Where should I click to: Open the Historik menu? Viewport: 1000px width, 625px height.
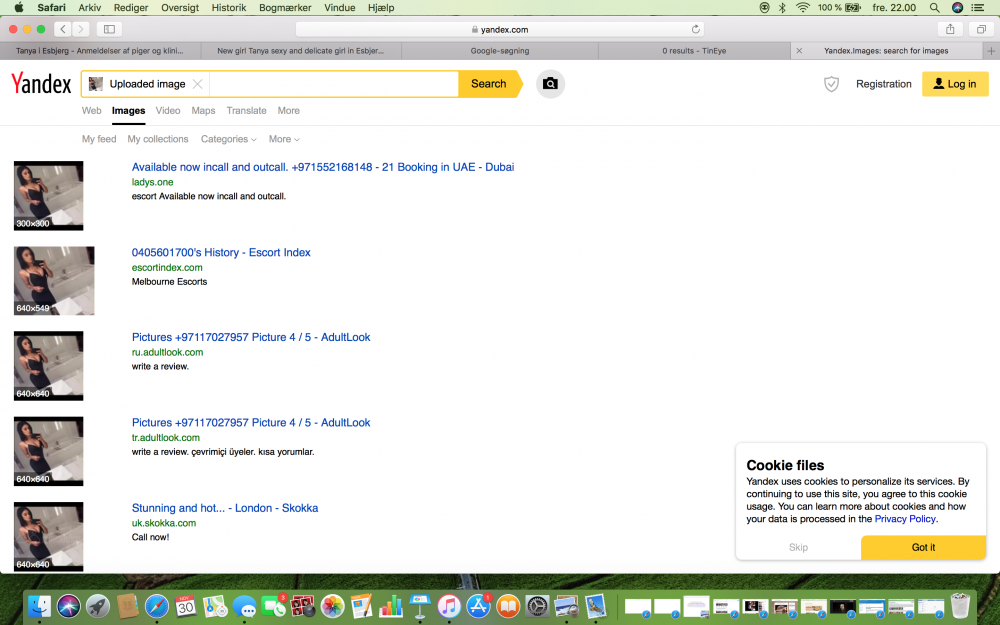pos(228,8)
